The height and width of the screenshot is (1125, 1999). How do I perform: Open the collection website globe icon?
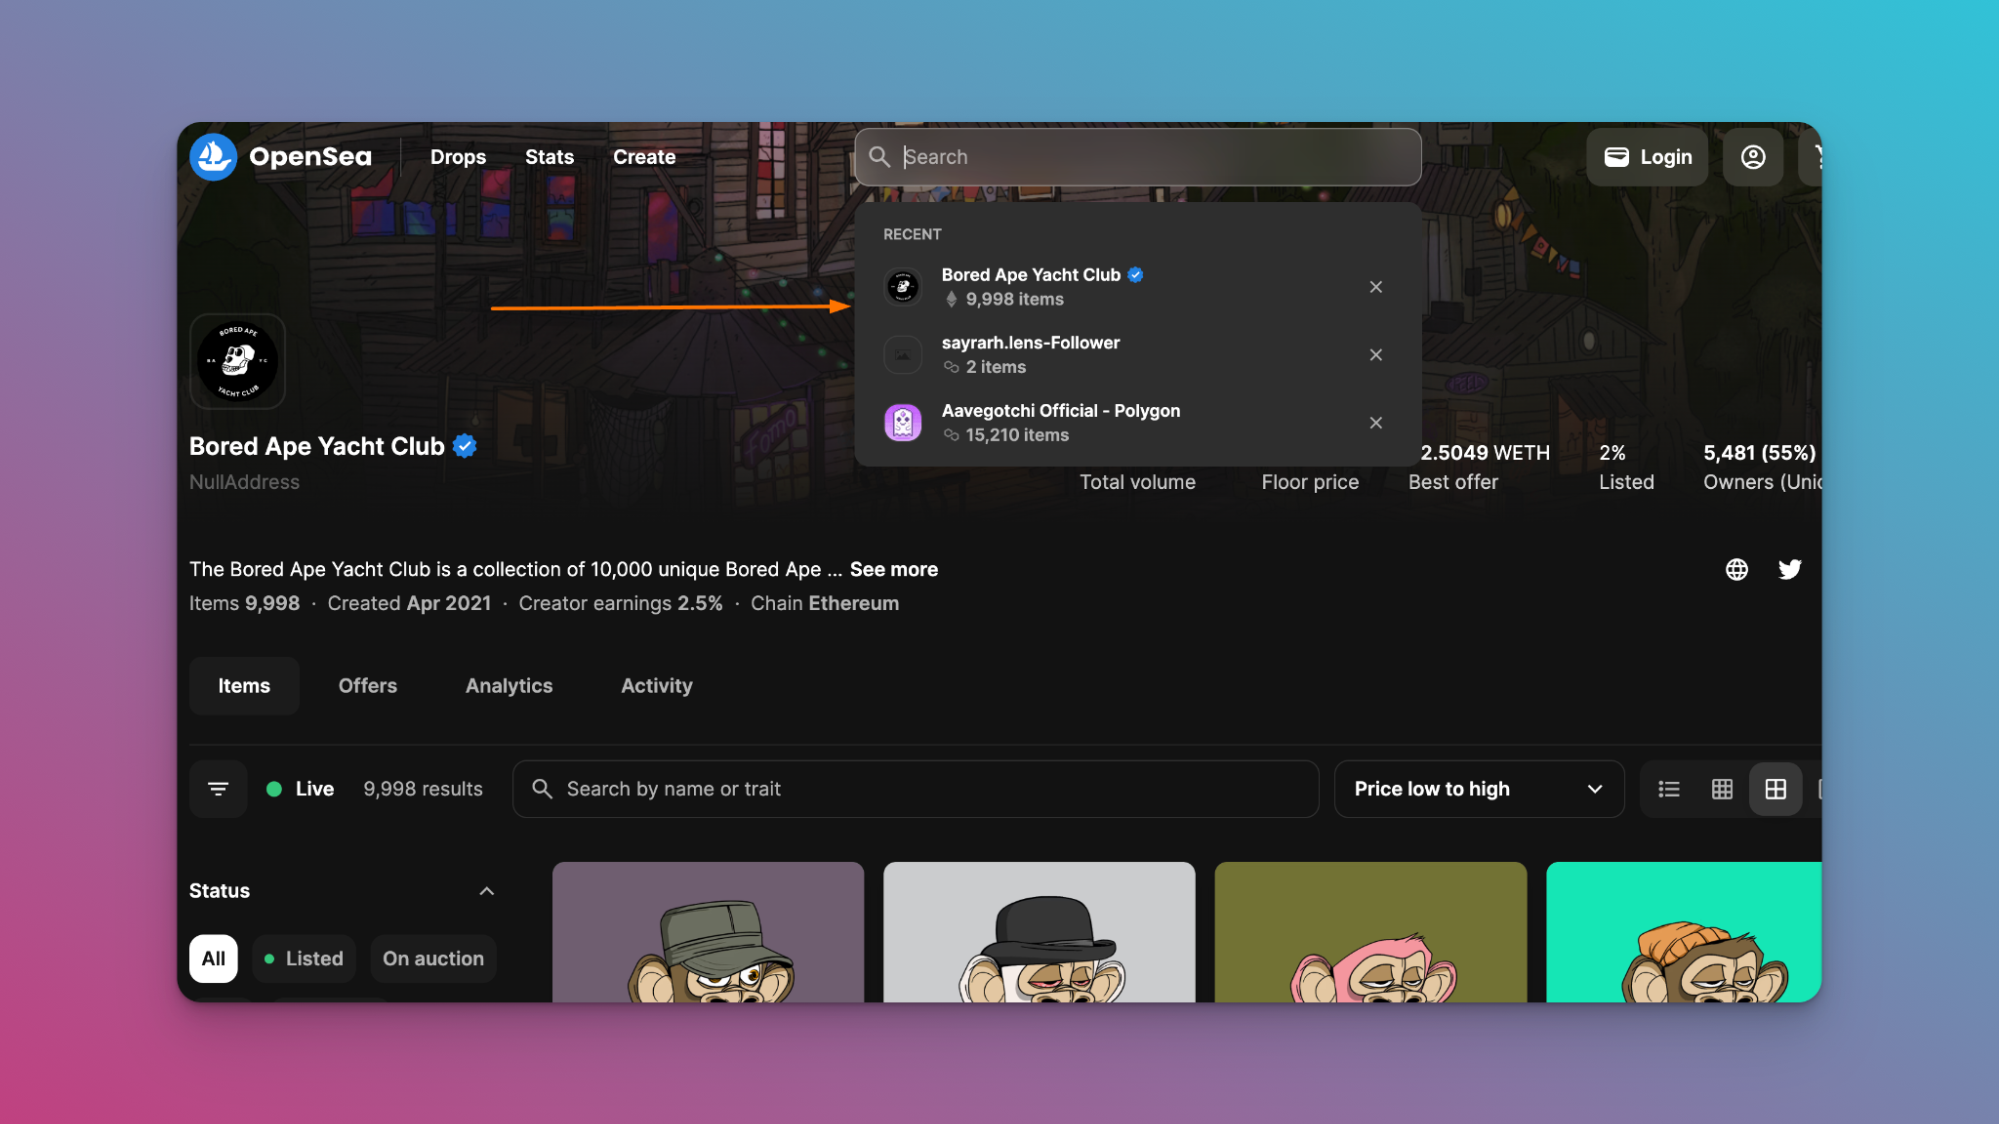[x=1736, y=569]
